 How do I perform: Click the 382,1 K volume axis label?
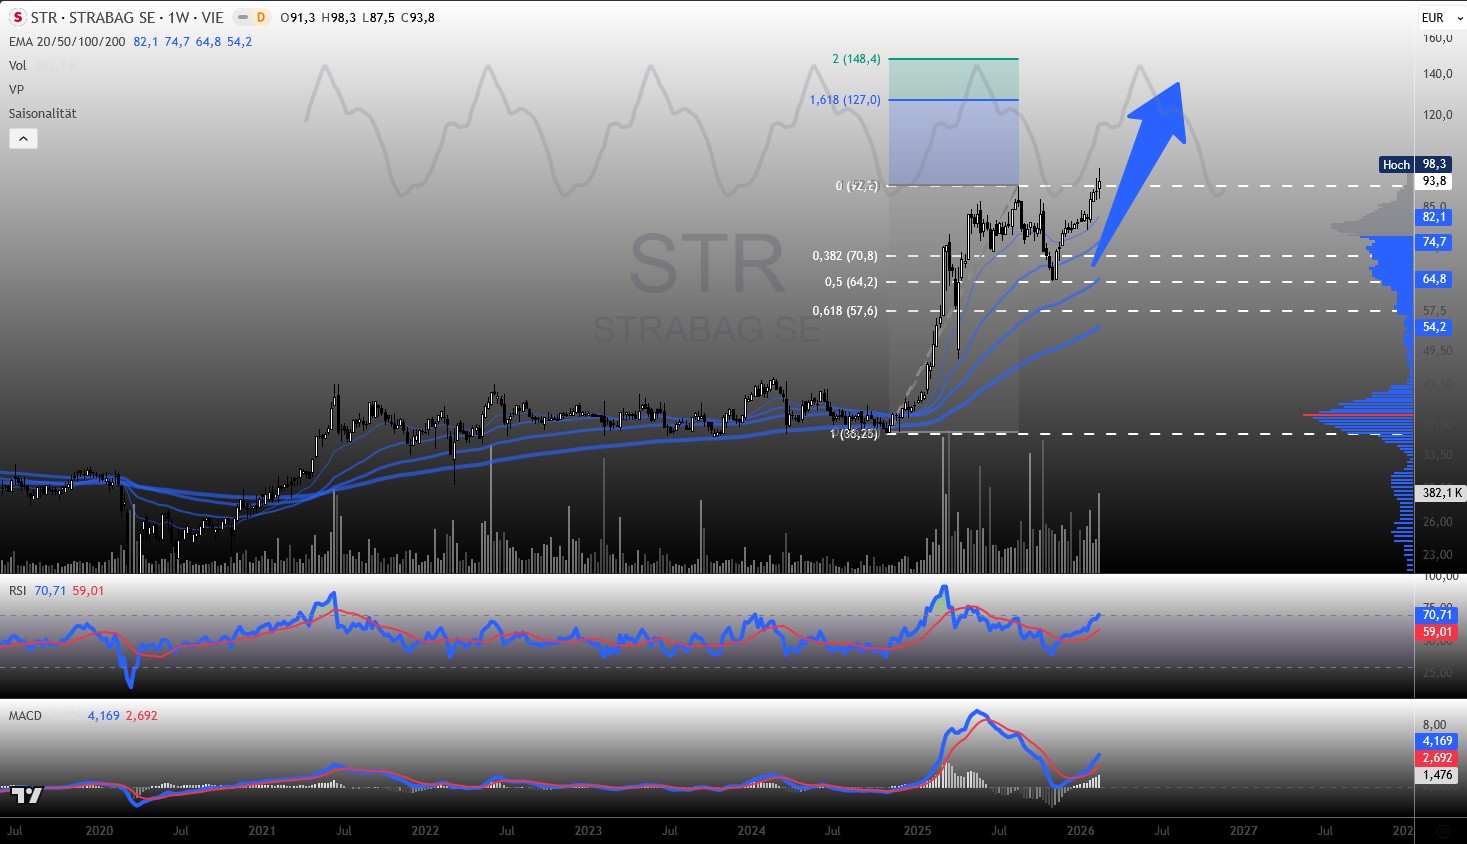pyautogui.click(x=1435, y=493)
